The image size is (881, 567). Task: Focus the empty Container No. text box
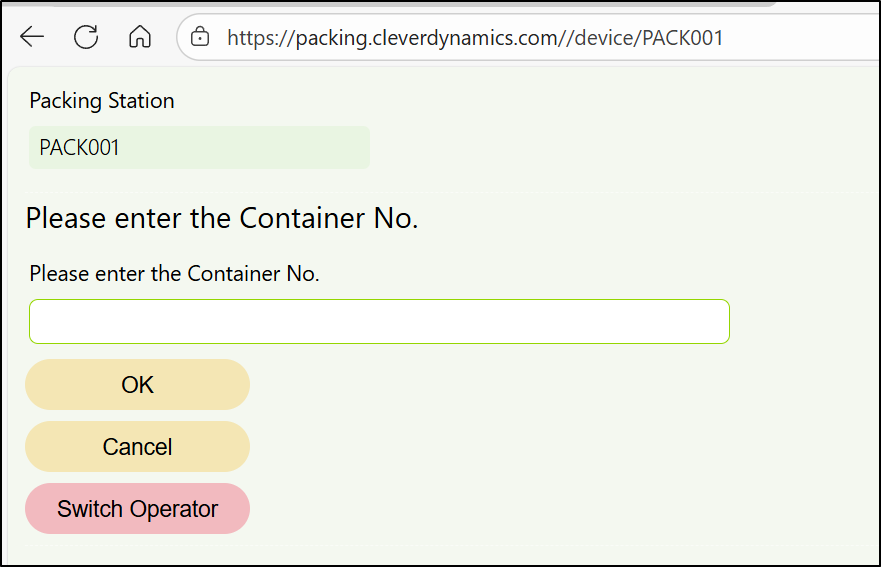[379, 321]
